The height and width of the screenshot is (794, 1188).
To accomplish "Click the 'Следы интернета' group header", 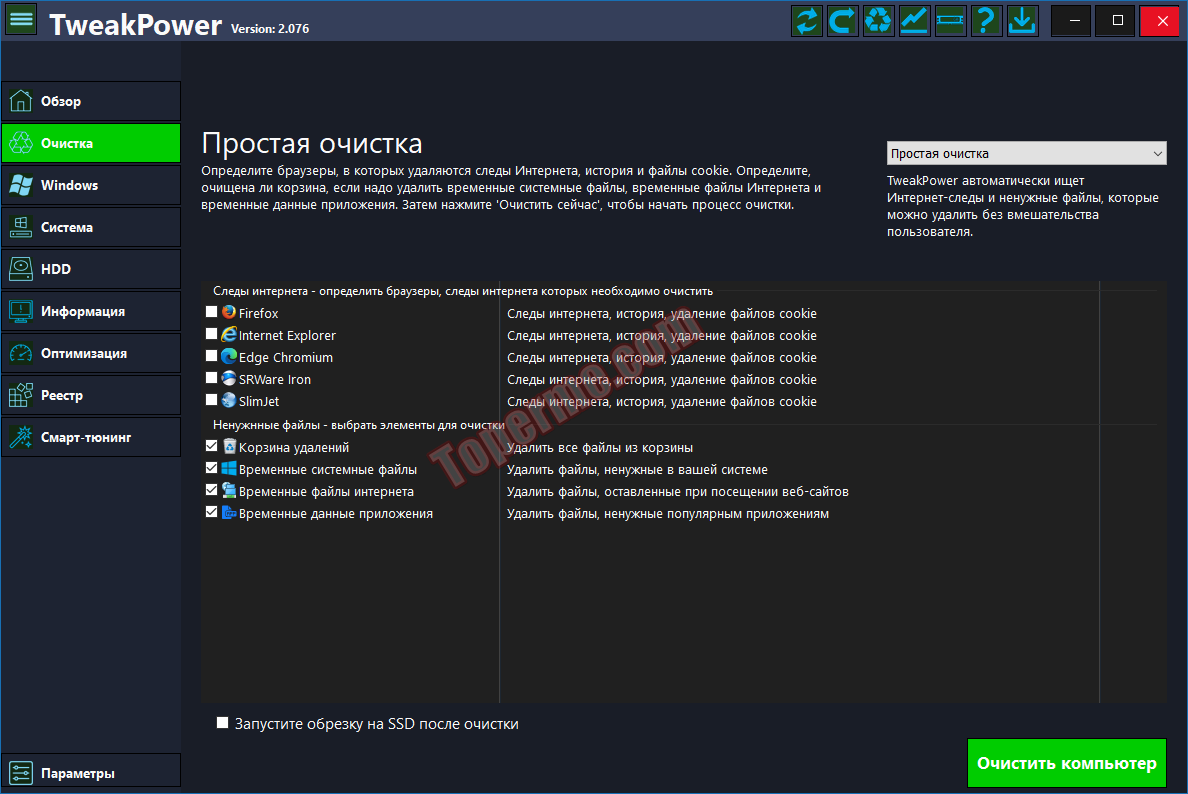I will tap(463, 291).
